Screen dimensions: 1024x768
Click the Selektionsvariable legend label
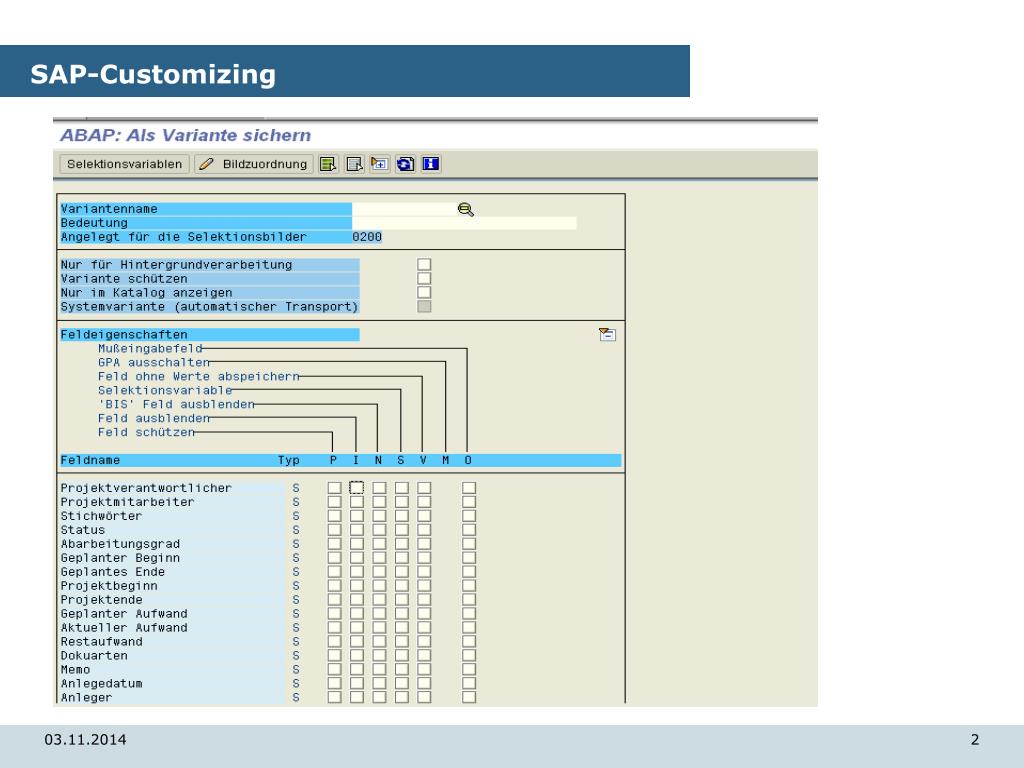pos(165,391)
